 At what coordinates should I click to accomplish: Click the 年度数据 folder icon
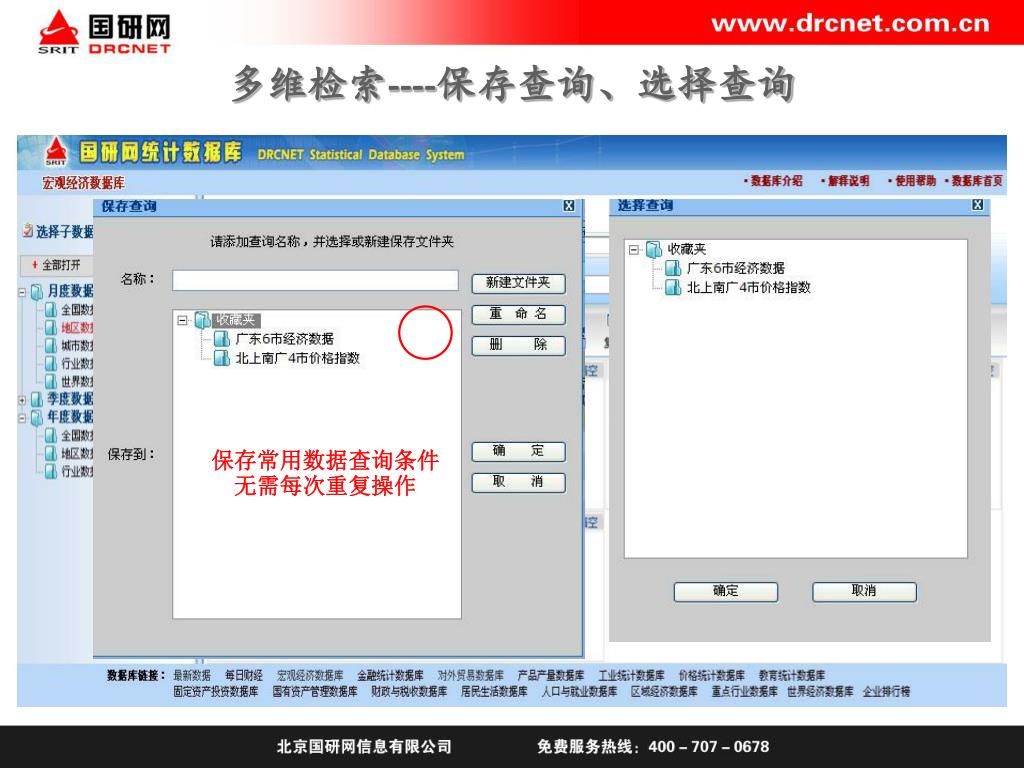click(37, 417)
